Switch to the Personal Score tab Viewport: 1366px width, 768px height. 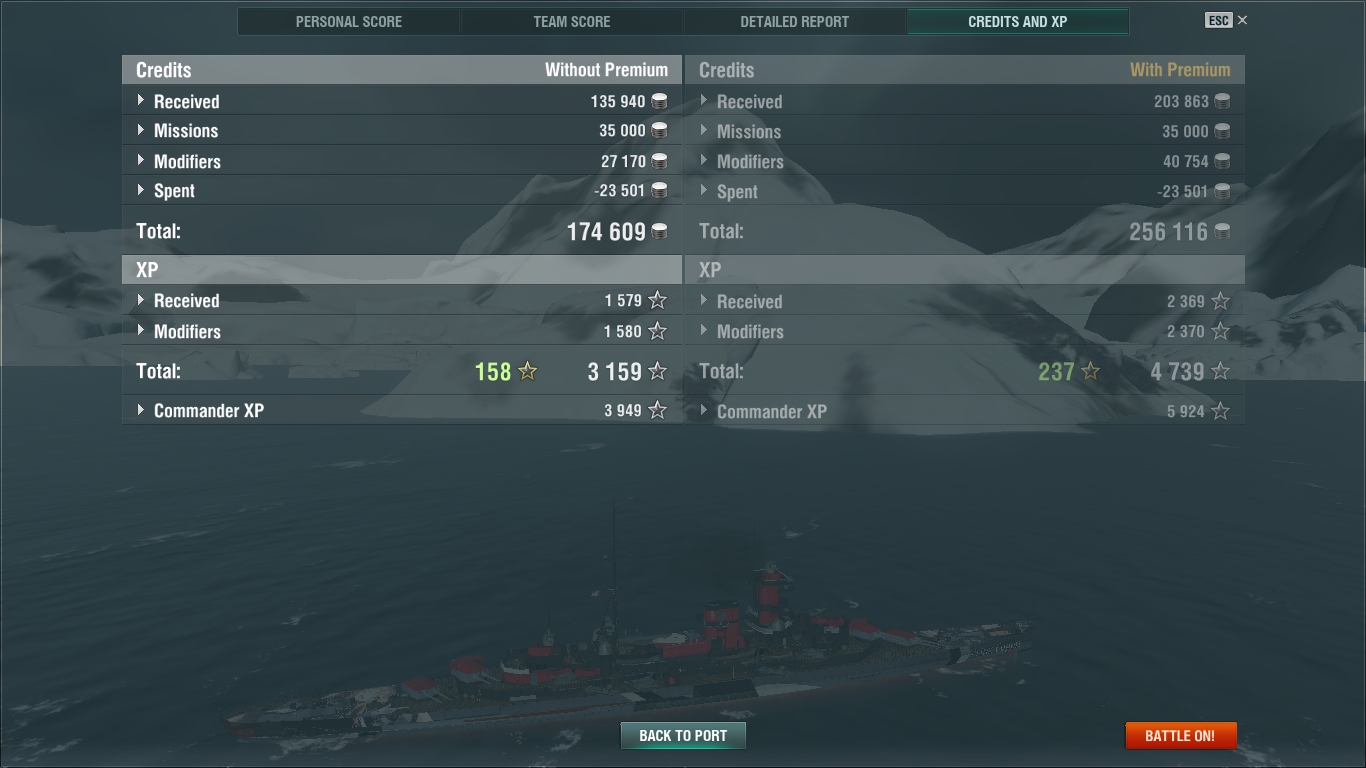tap(349, 21)
